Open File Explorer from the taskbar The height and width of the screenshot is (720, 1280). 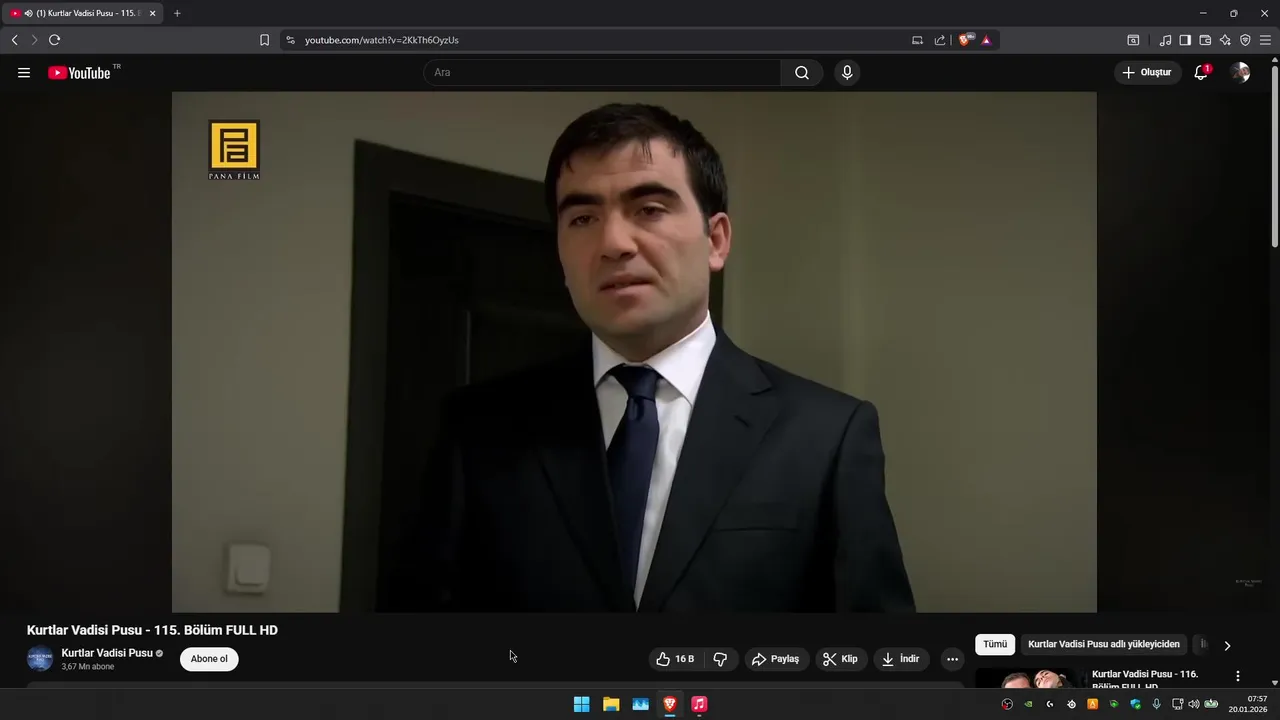tap(611, 704)
